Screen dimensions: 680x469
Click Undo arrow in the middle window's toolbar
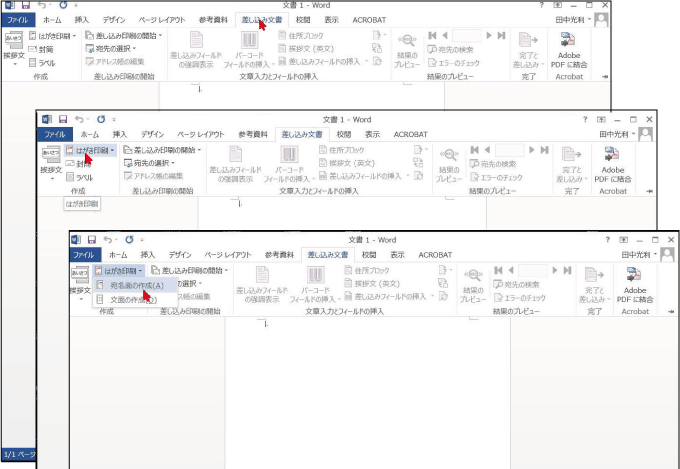tap(80, 120)
